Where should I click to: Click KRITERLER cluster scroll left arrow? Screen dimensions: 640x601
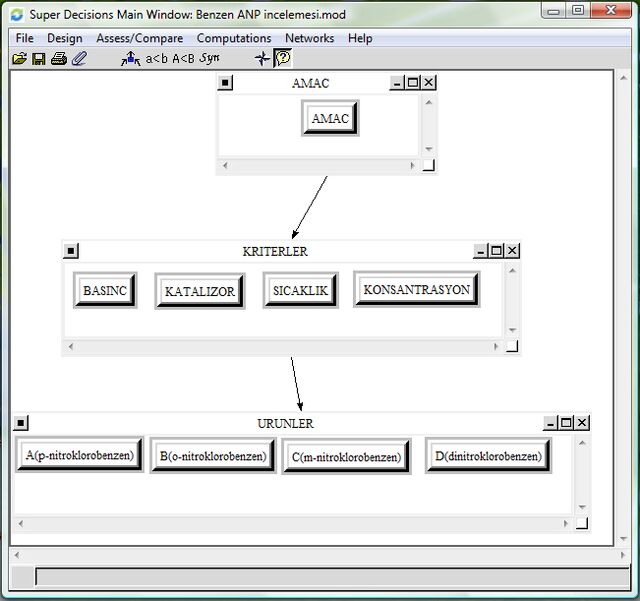click(71, 347)
